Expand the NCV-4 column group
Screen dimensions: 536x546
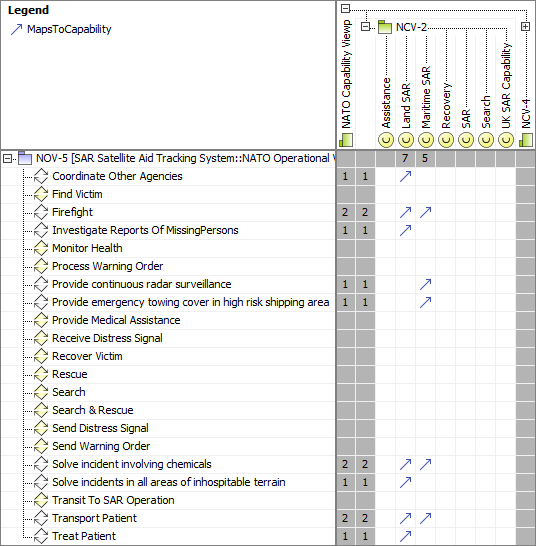(525, 26)
